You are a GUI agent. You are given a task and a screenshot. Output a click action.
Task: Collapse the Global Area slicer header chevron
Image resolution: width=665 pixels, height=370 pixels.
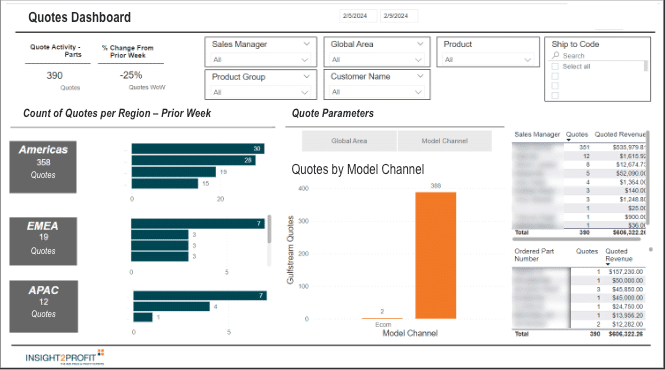point(420,44)
